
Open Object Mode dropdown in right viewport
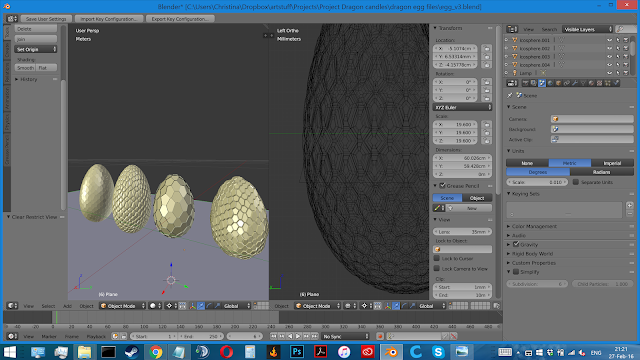click(x=318, y=306)
